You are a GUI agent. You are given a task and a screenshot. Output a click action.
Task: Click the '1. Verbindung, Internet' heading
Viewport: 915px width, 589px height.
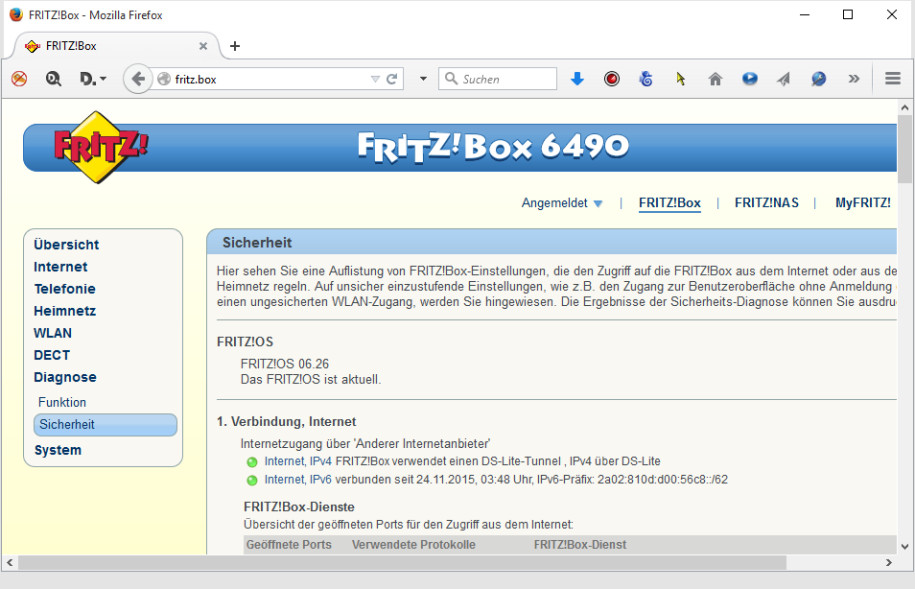pyautogui.click(x=286, y=421)
